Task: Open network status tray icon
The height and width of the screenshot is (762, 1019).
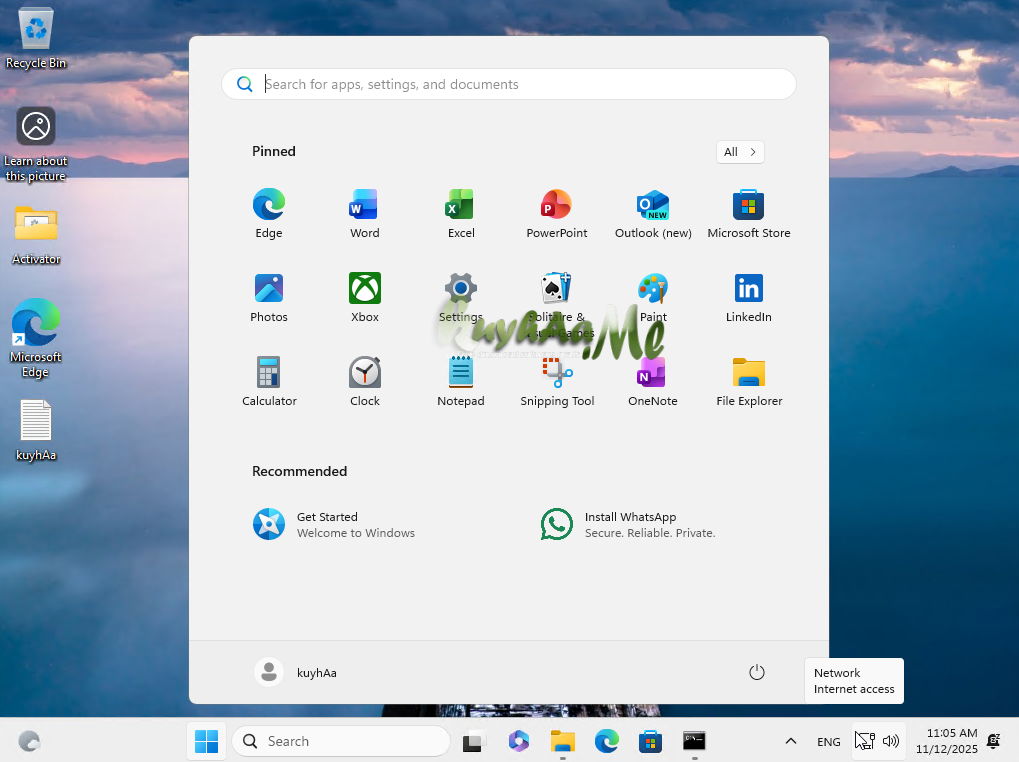Action: point(866,741)
